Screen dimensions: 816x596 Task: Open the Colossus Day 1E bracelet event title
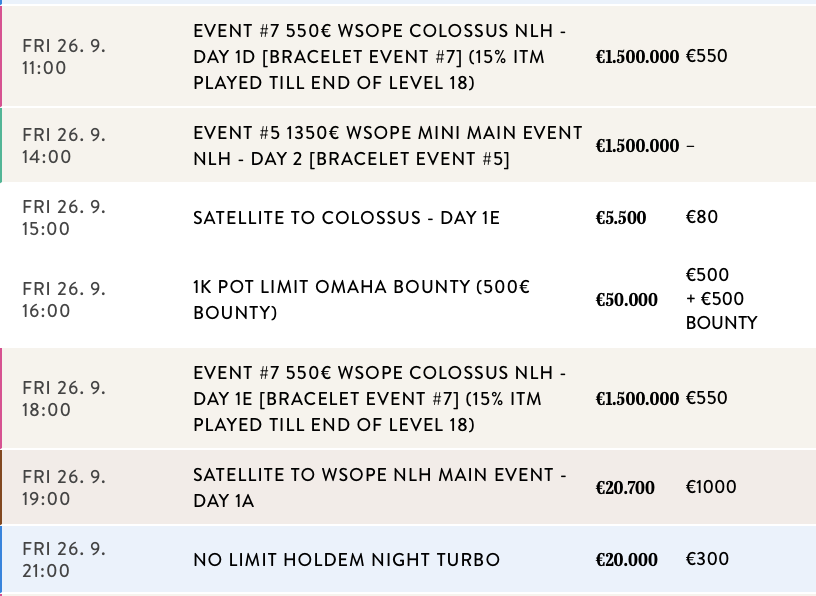[380, 399]
